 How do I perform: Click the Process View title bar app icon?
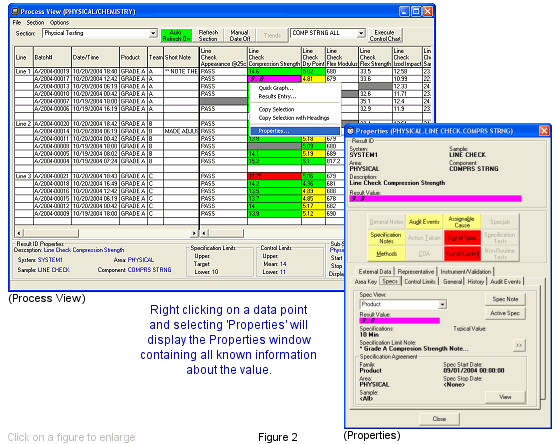pos(15,11)
